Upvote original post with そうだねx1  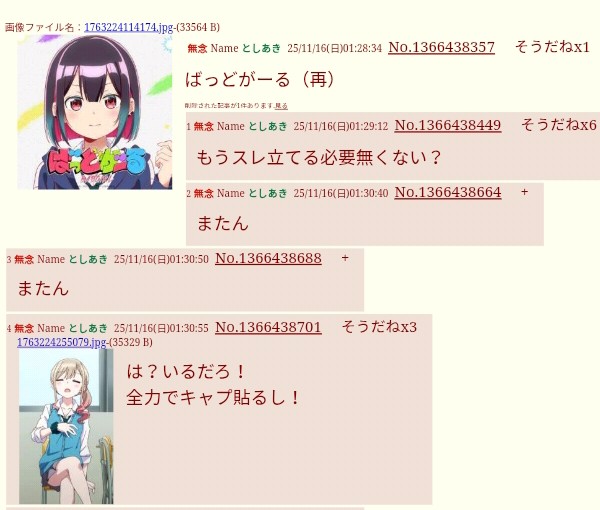552,47
